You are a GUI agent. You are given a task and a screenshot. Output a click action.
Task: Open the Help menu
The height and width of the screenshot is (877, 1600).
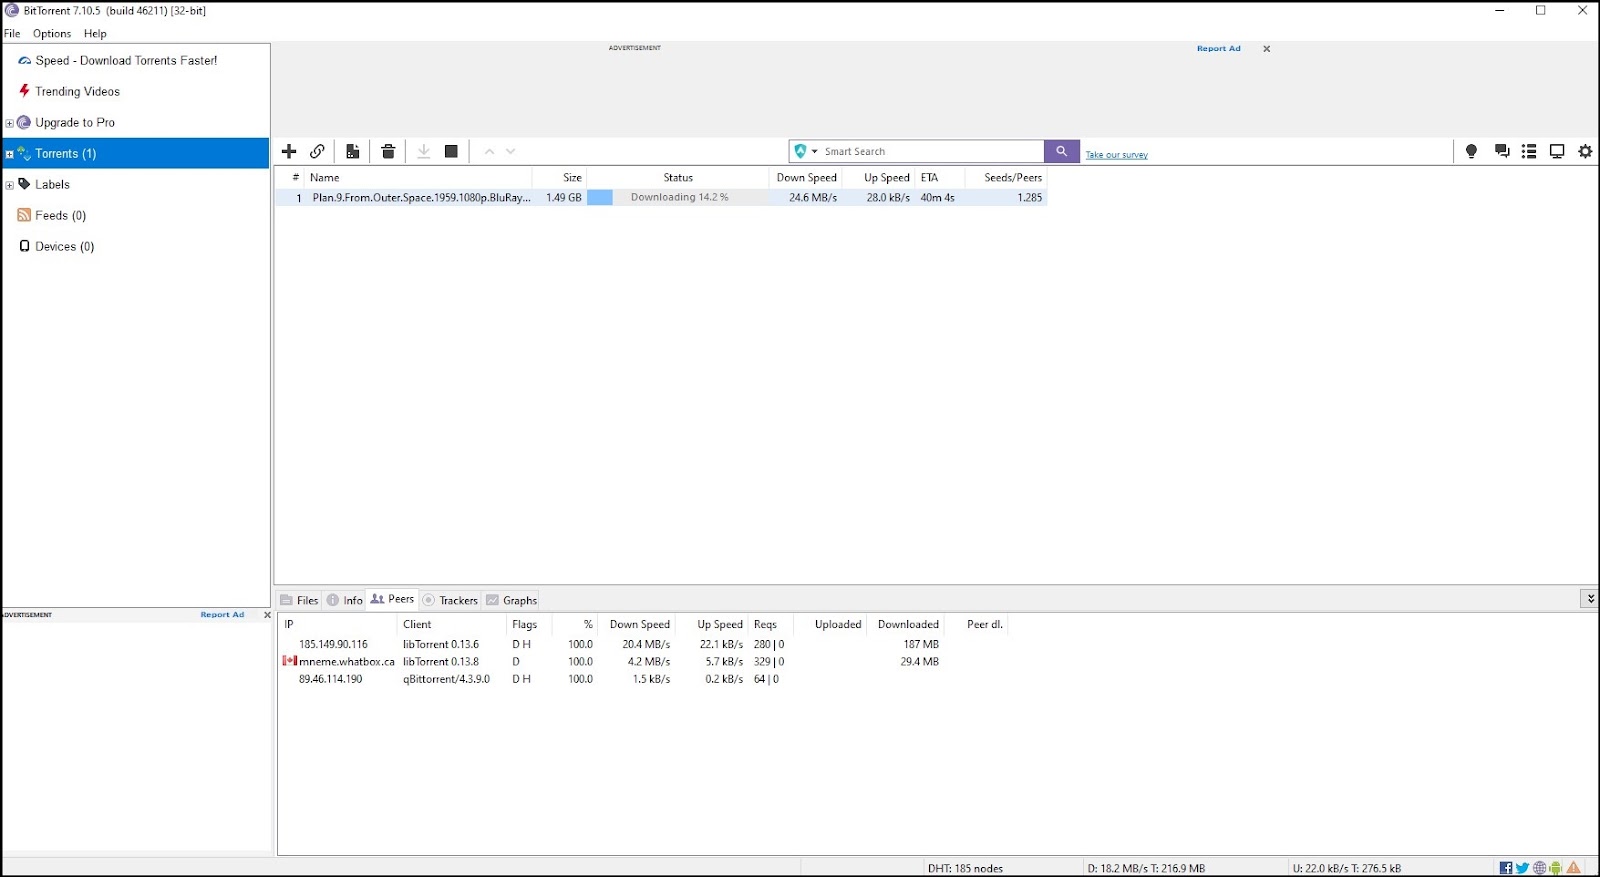pyautogui.click(x=95, y=33)
